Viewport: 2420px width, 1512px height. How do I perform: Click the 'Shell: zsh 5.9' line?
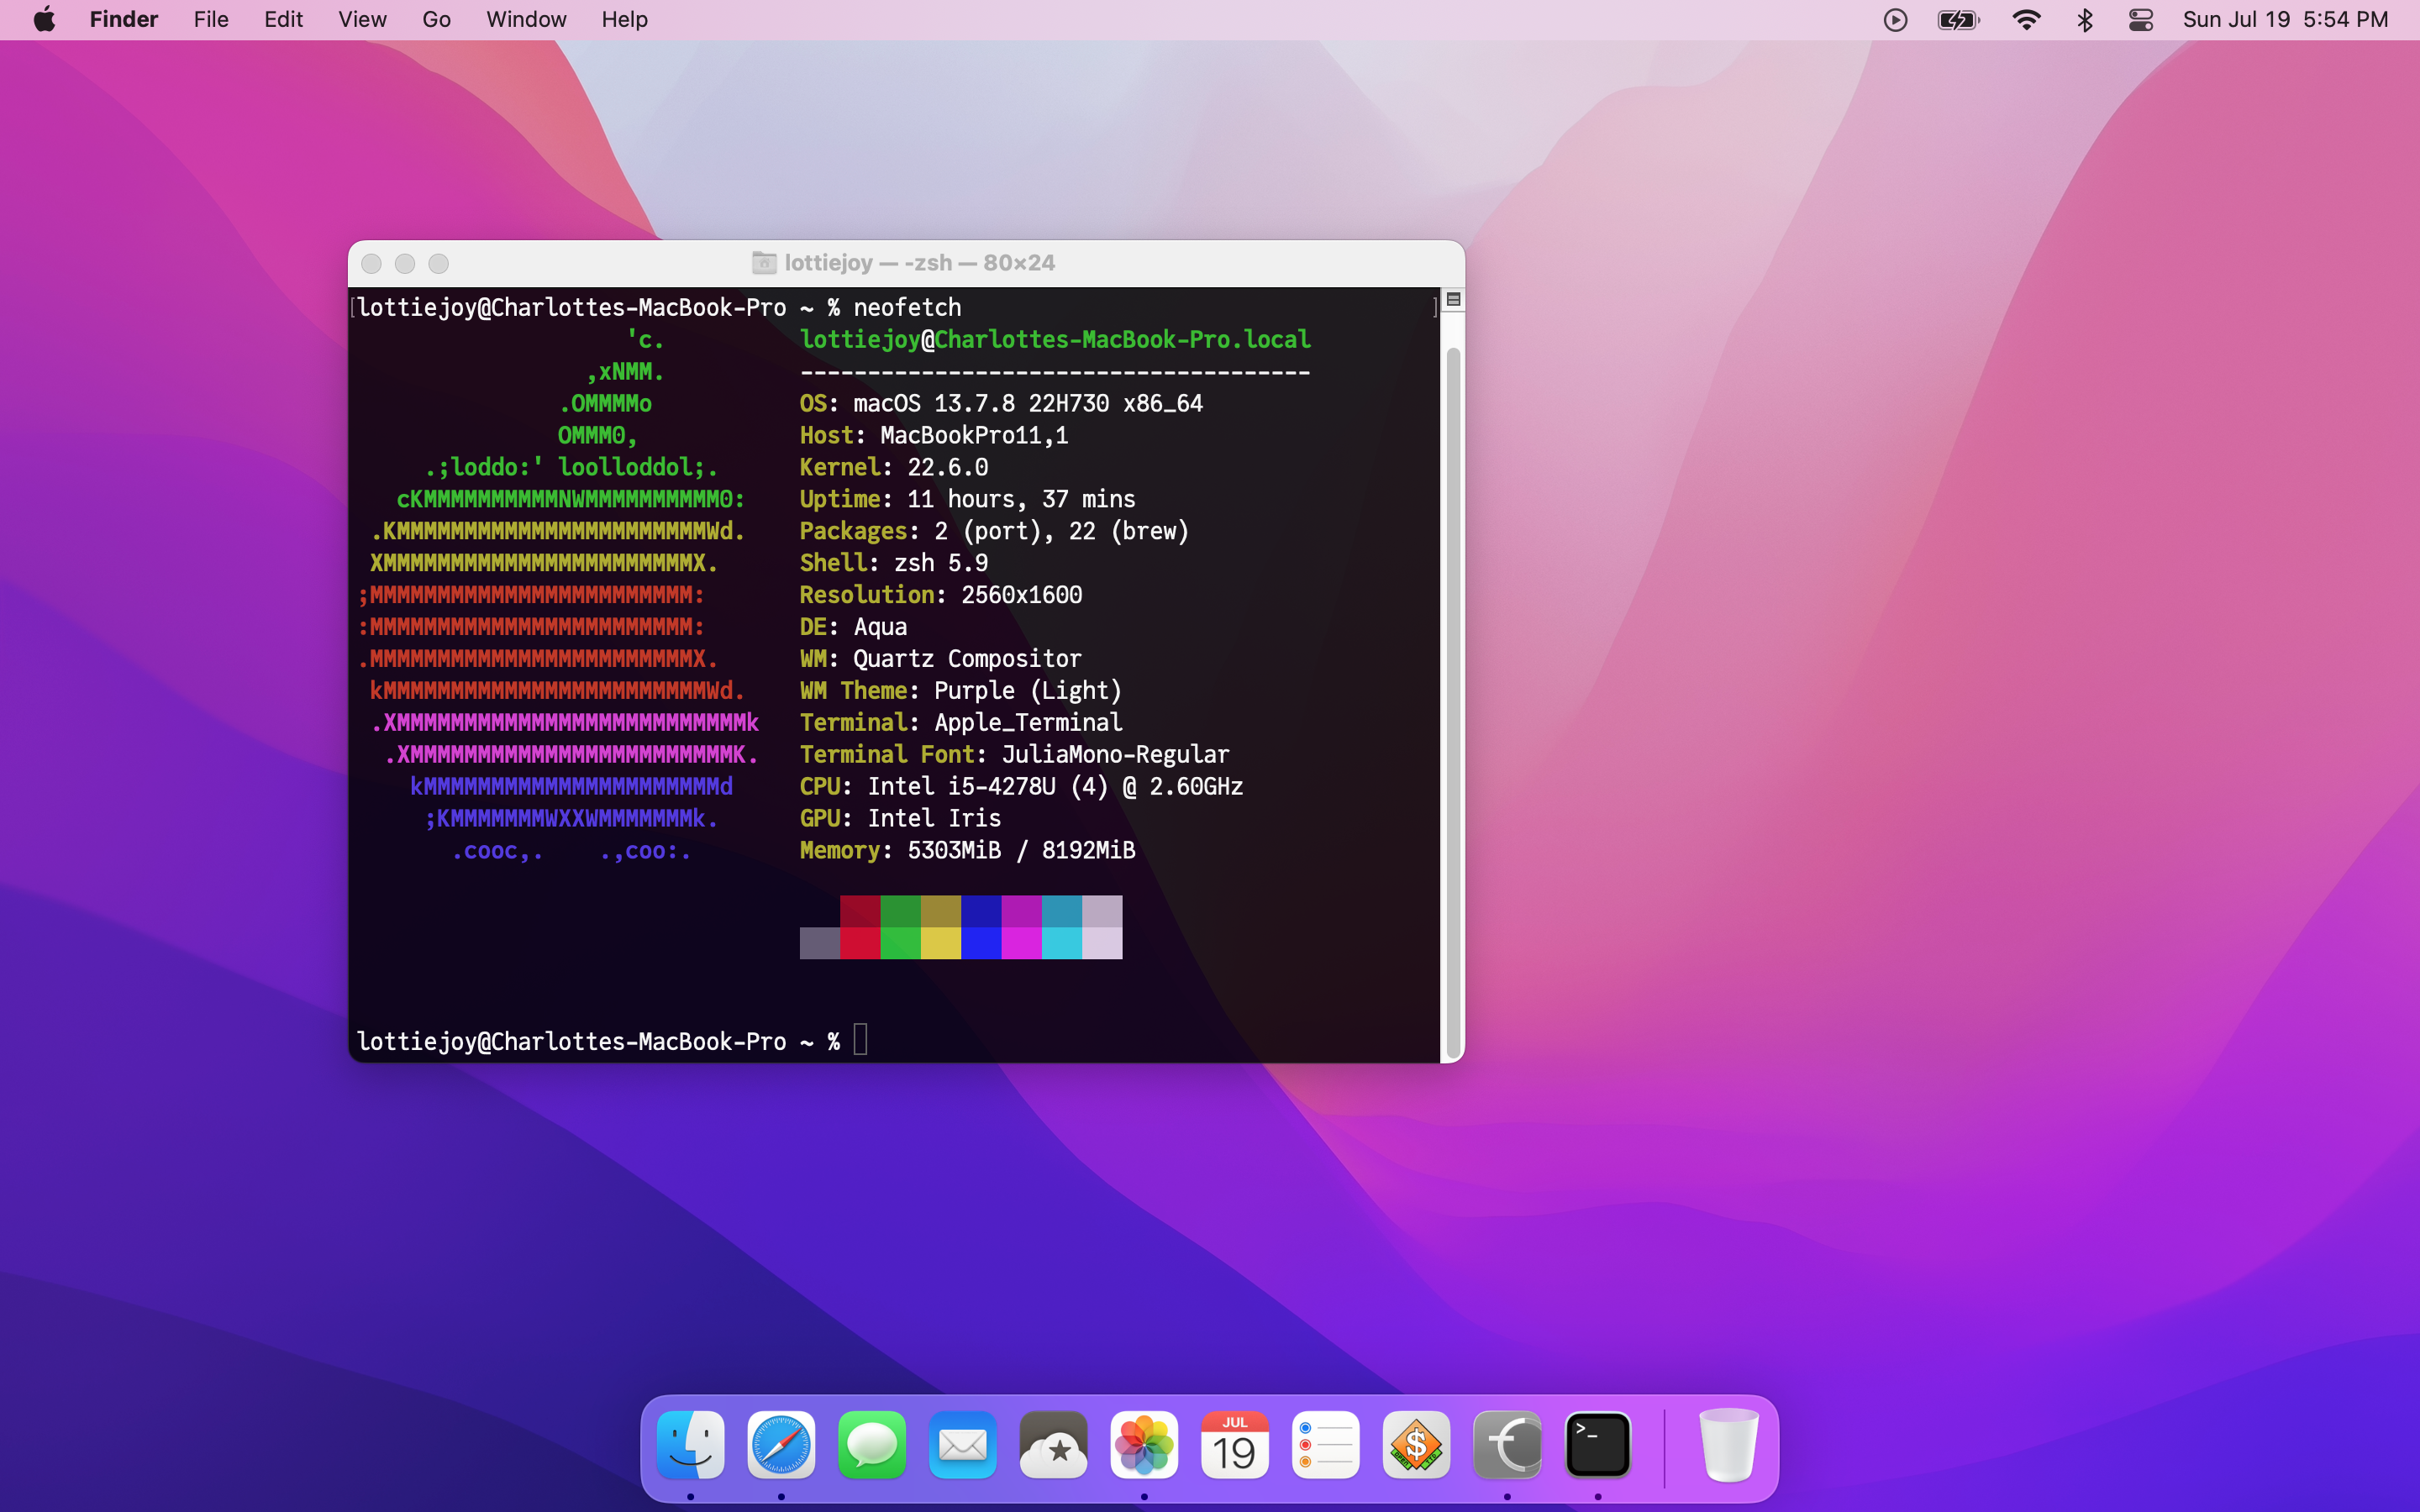point(894,563)
